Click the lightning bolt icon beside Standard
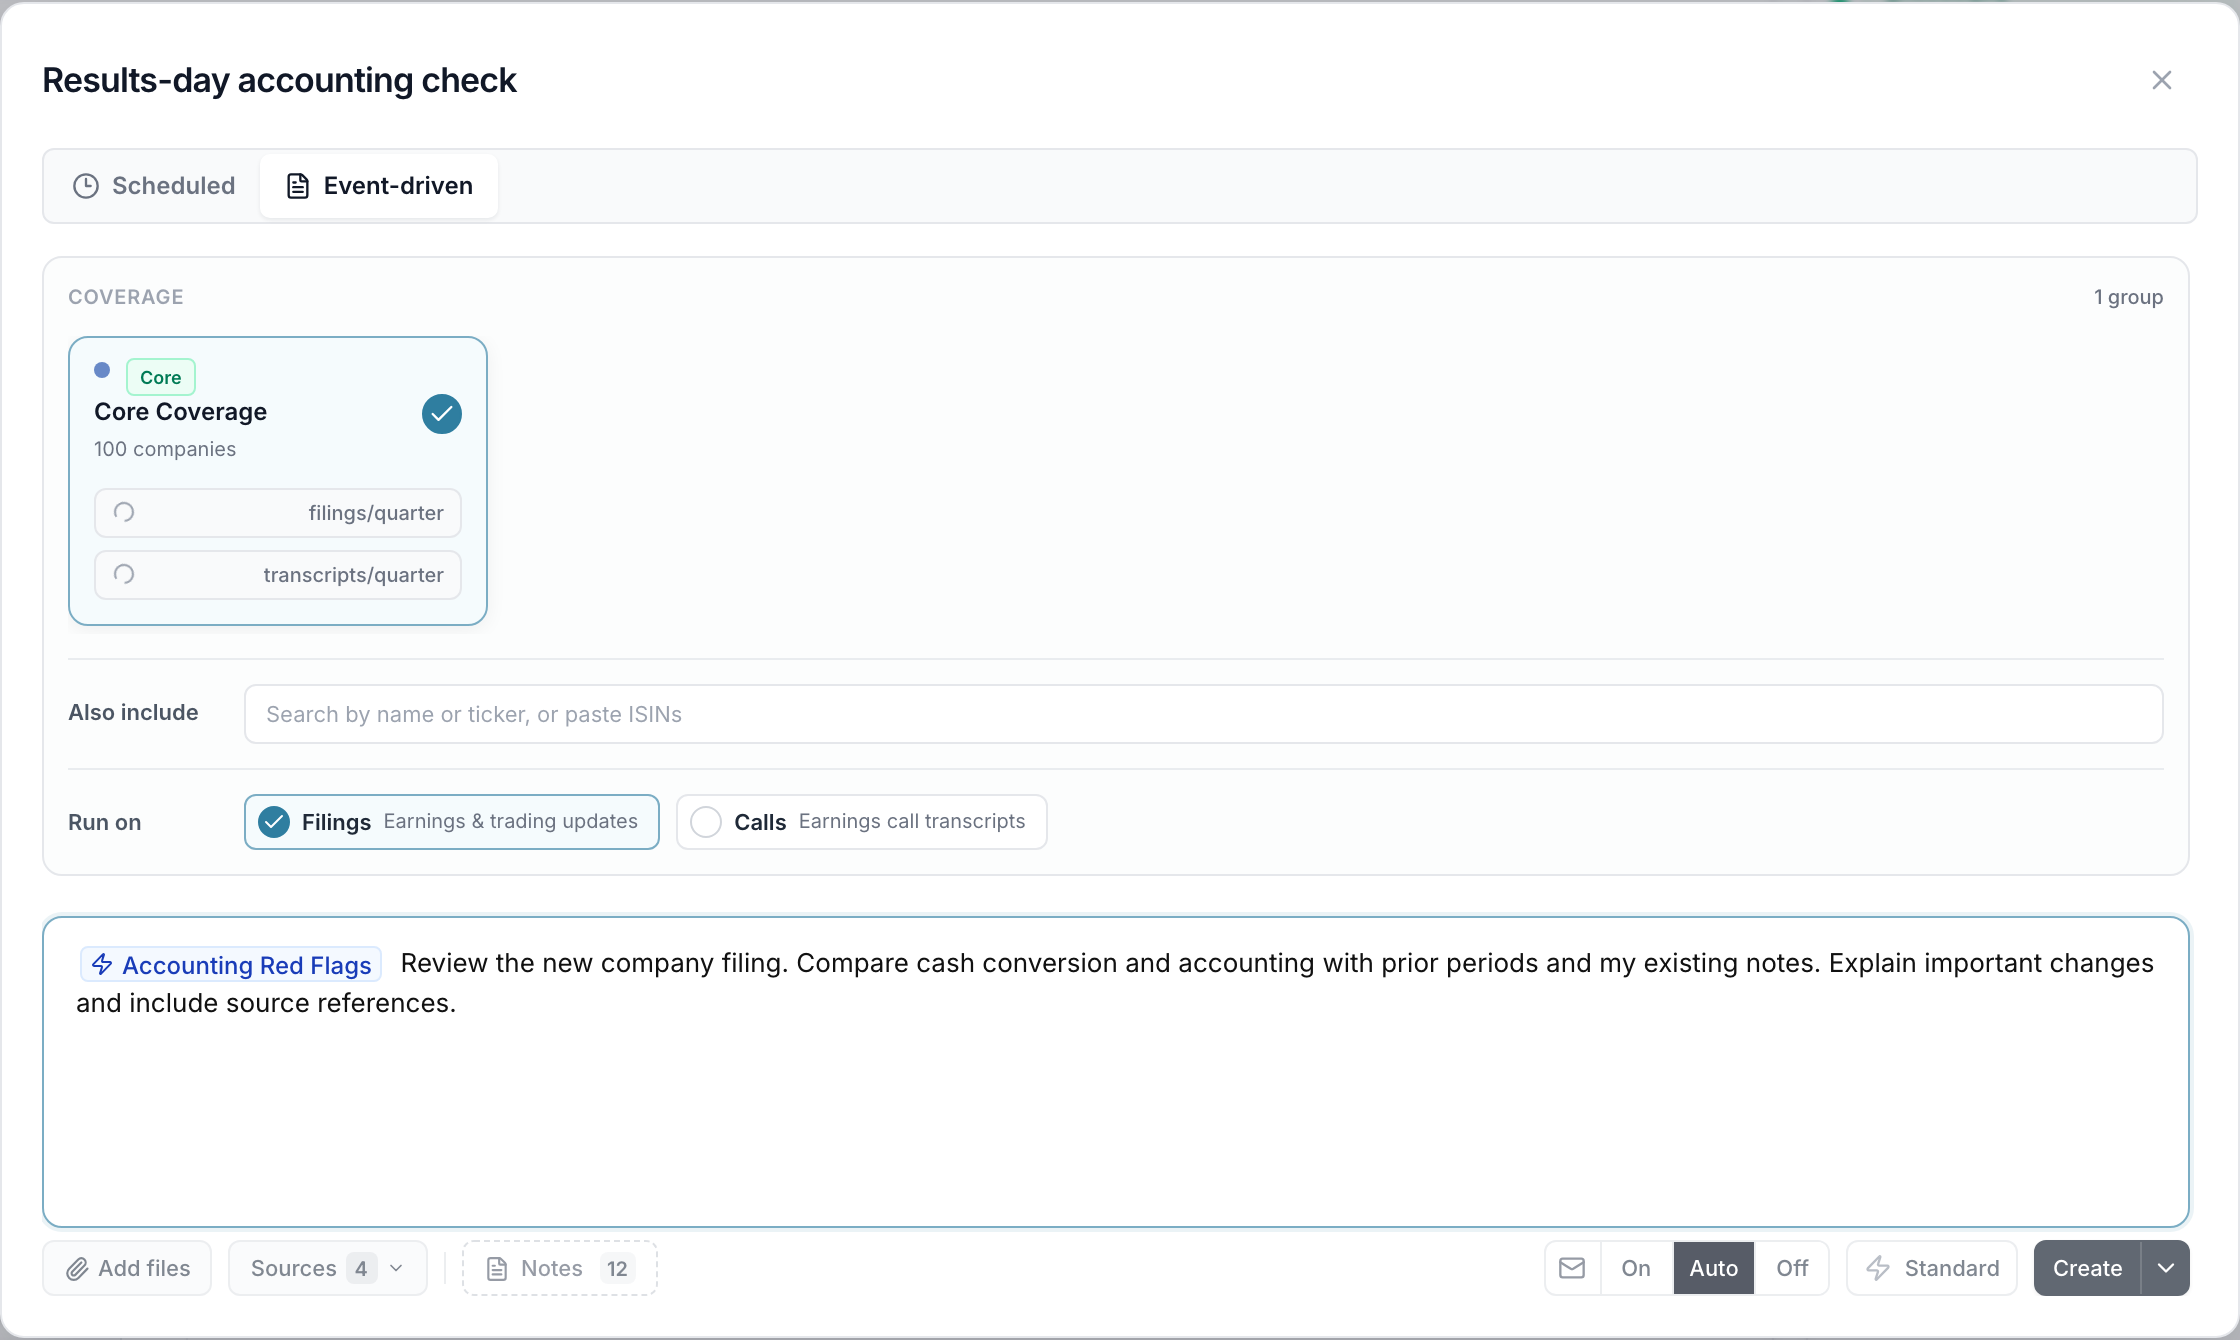 click(1878, 1268)
